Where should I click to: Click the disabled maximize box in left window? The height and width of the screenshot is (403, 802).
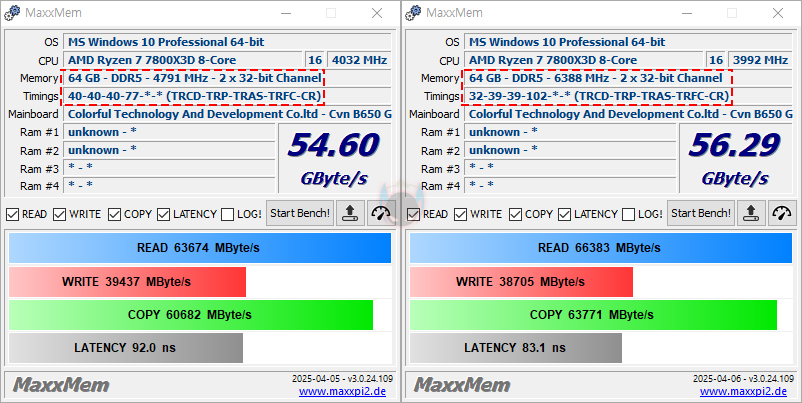coord(331,13)
